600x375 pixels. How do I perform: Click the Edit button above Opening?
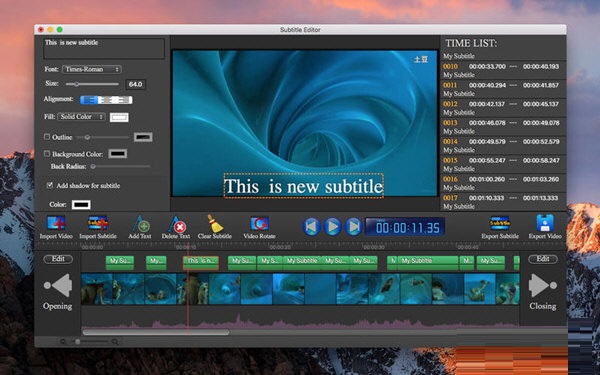point(58,259)
